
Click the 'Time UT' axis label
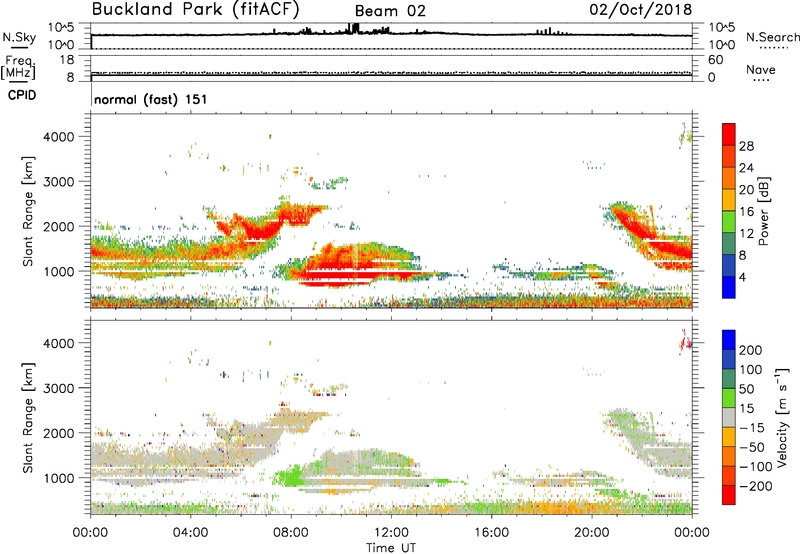click(391, 548)
